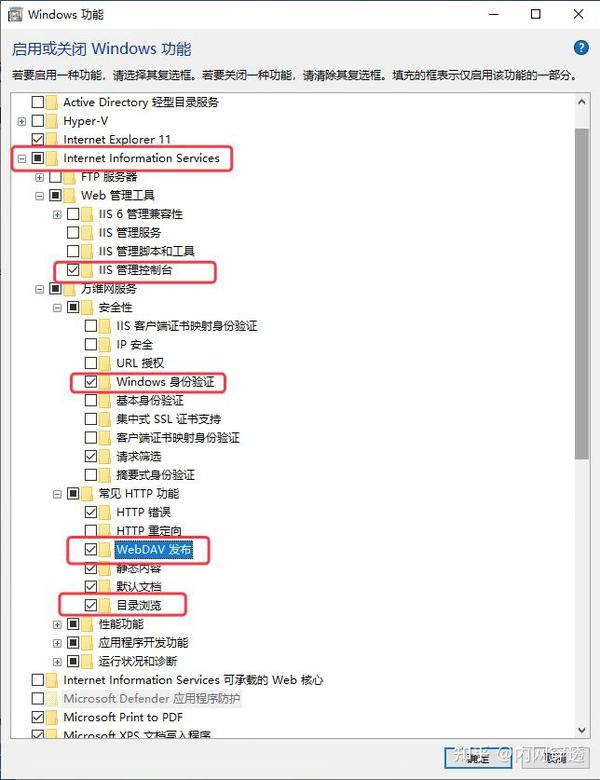Click the 取消 cancel button

(555, 758)
